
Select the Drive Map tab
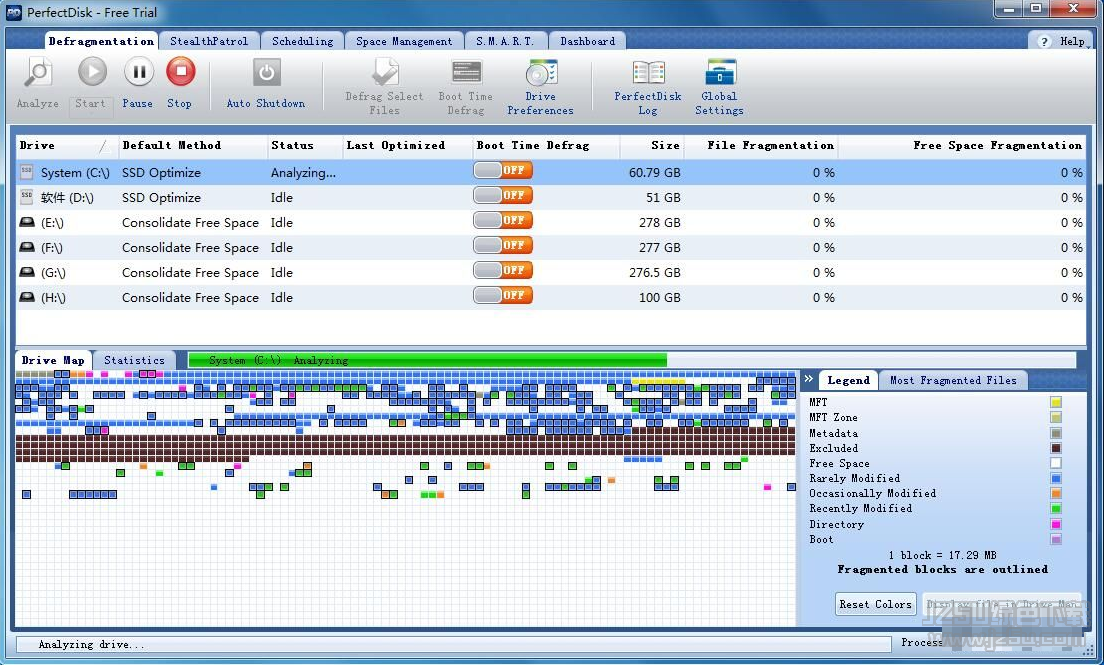[x=54, y=360]
